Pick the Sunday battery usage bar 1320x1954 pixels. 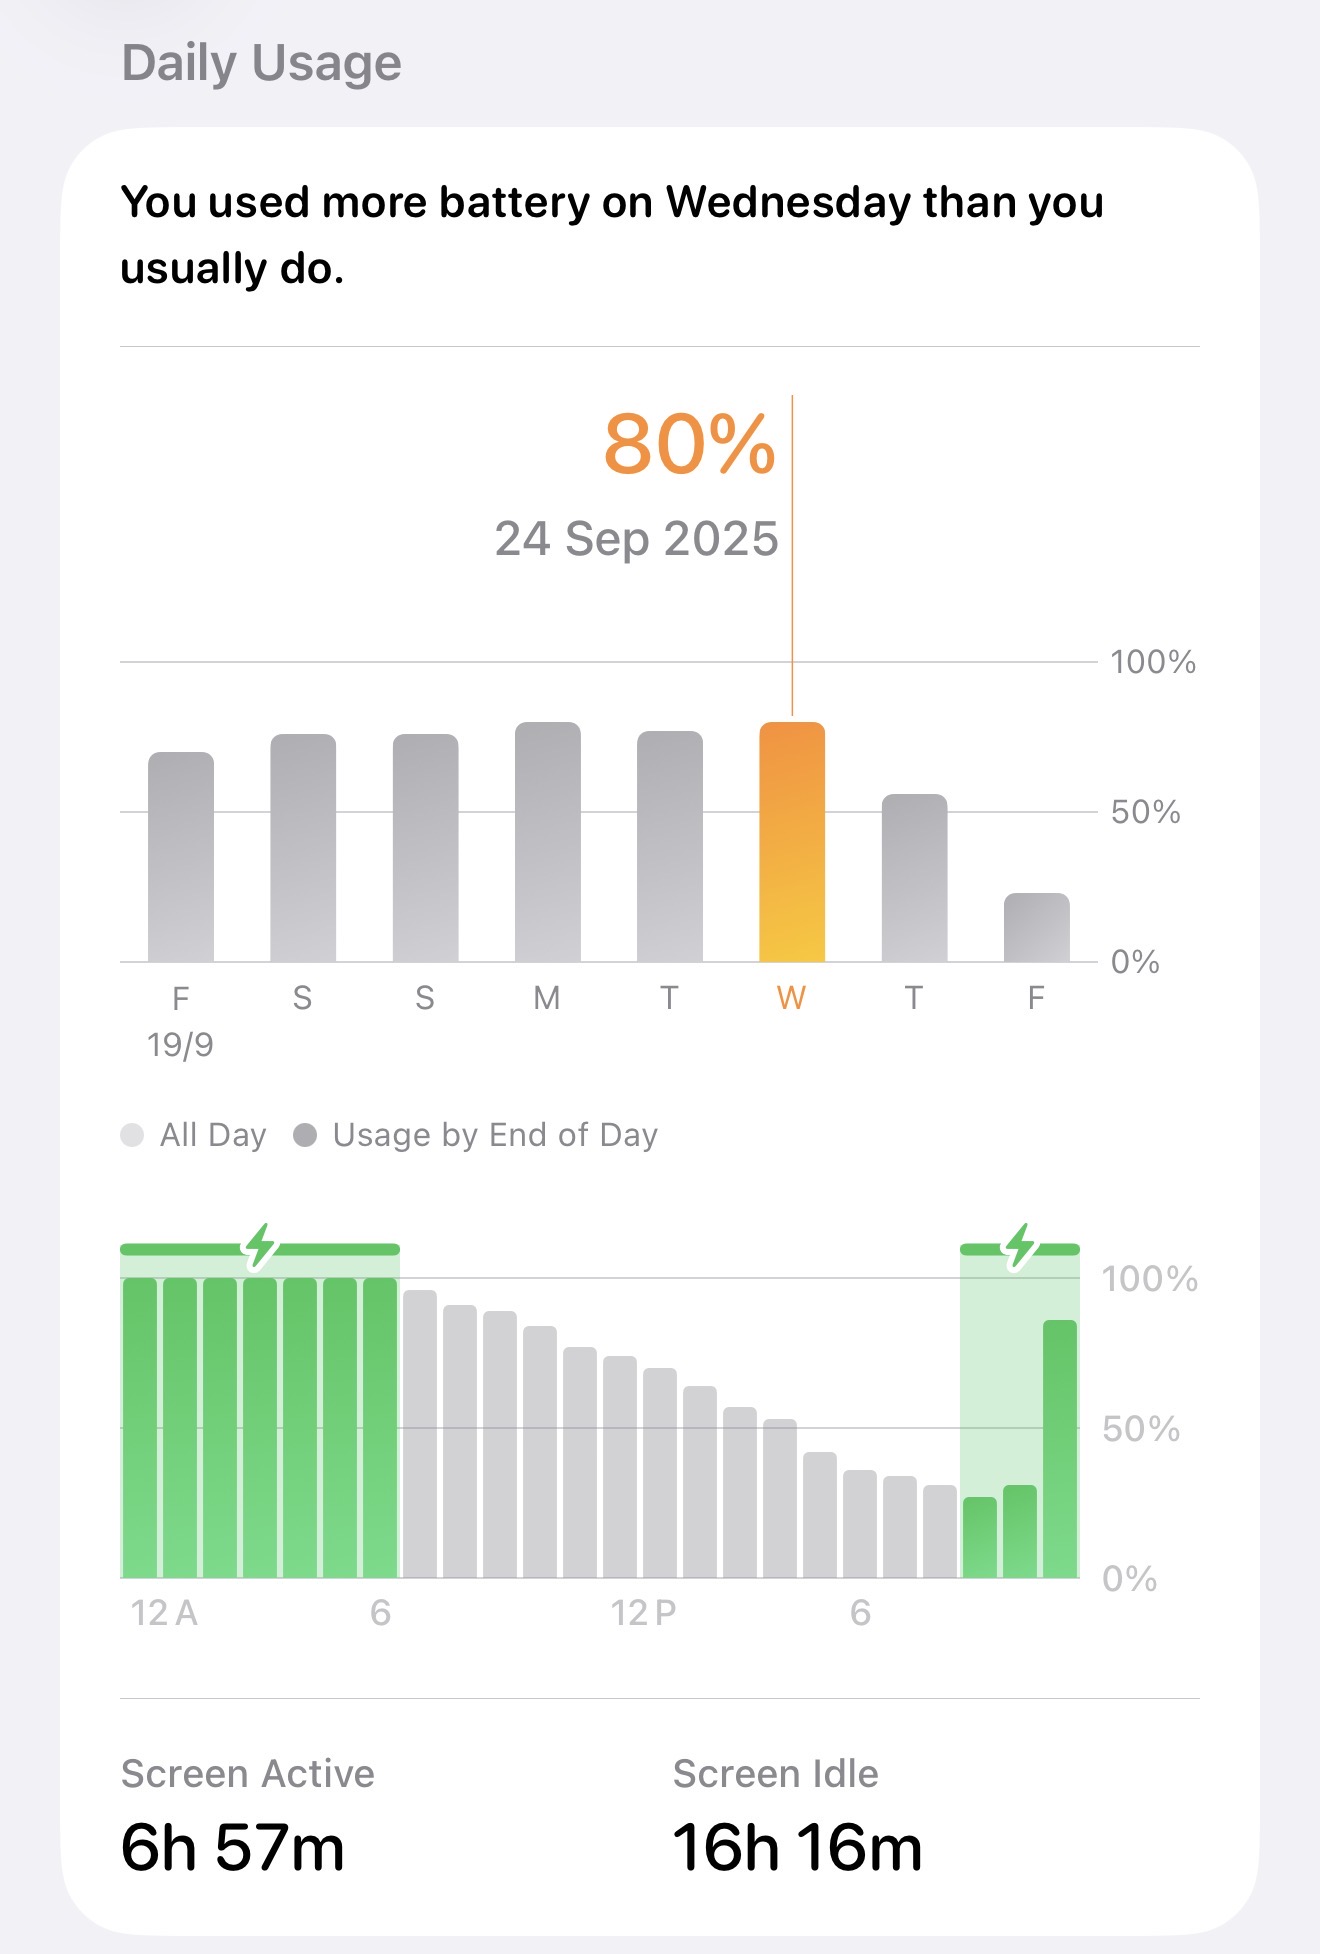point(425,848)
